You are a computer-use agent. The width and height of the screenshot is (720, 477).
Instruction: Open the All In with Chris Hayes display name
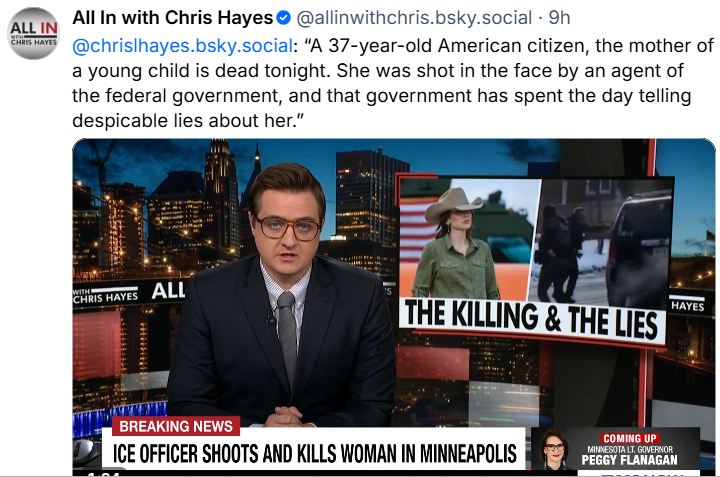[x=173, y=18]
